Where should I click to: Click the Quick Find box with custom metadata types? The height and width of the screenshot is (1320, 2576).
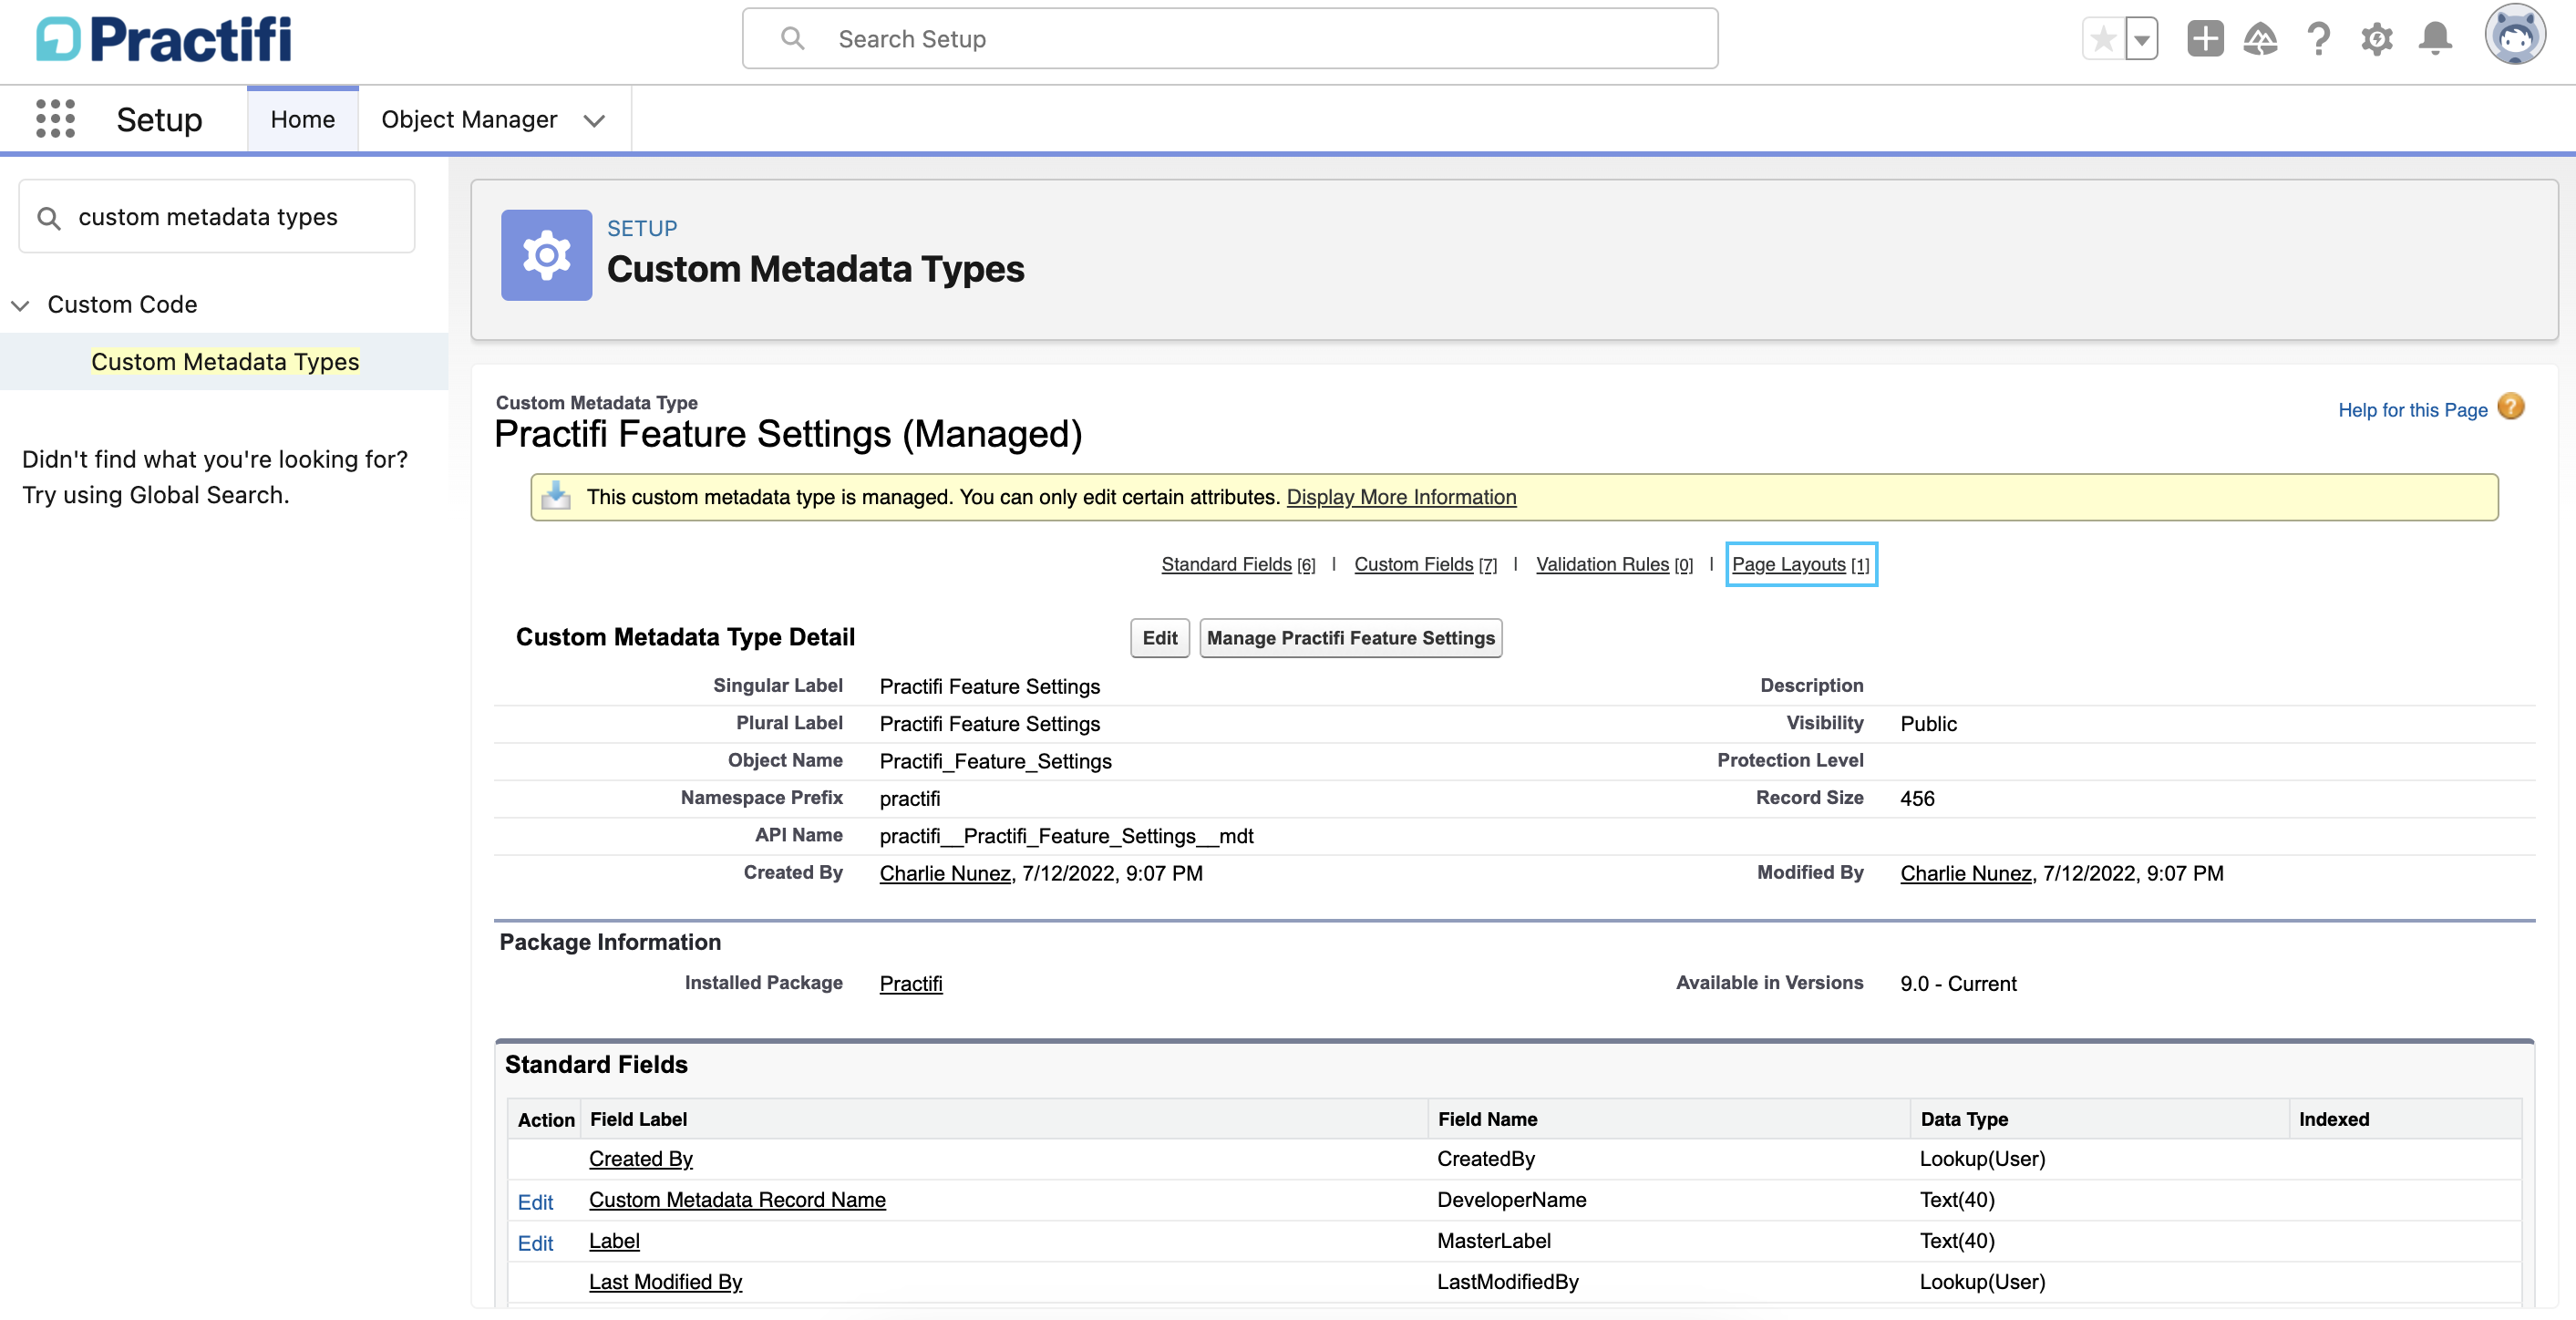[217, 217]
